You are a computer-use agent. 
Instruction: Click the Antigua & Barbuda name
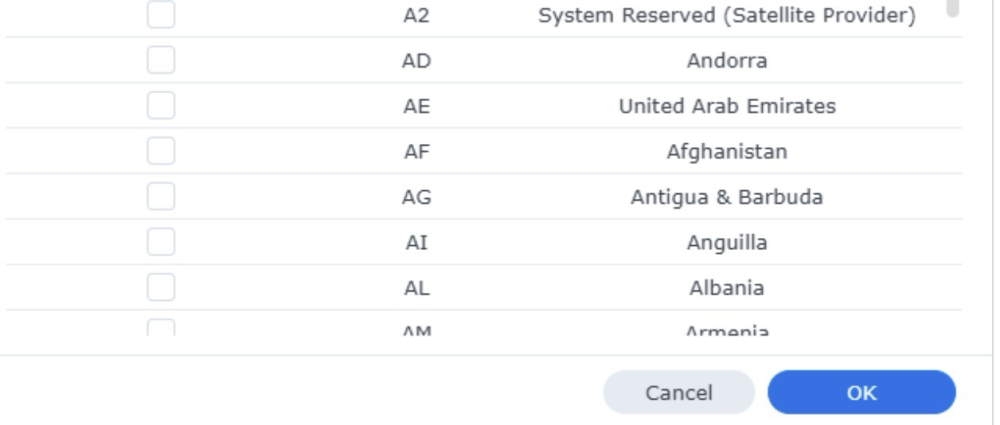click(727, 197)
